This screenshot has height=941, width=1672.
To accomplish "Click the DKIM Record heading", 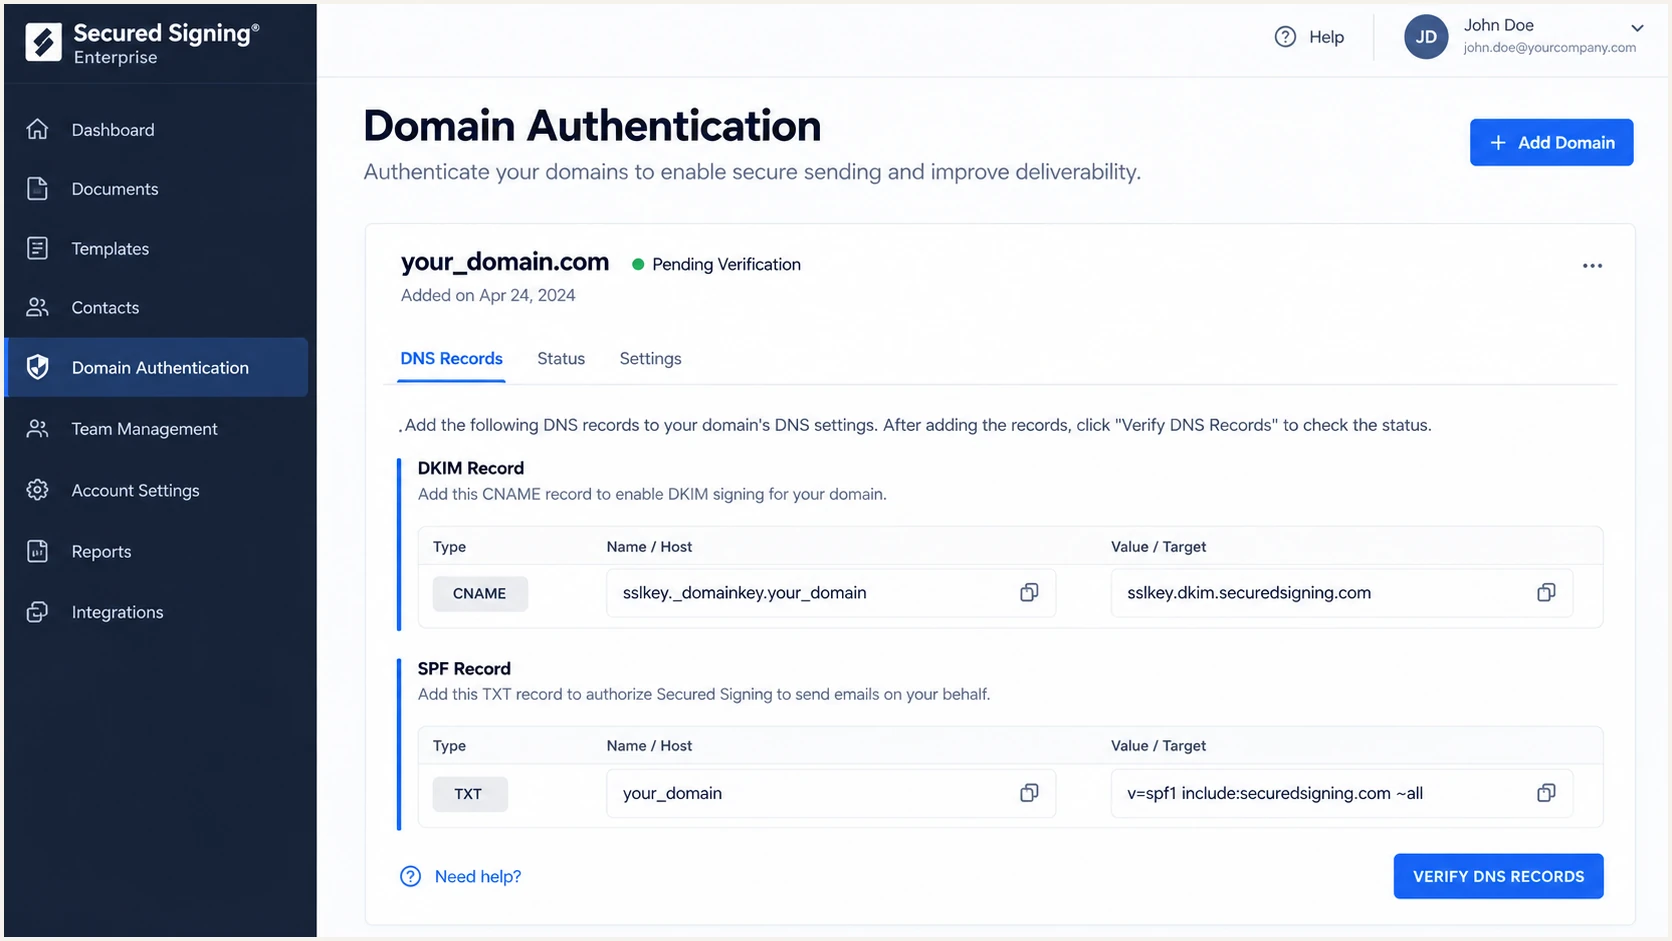I will 471,468.
